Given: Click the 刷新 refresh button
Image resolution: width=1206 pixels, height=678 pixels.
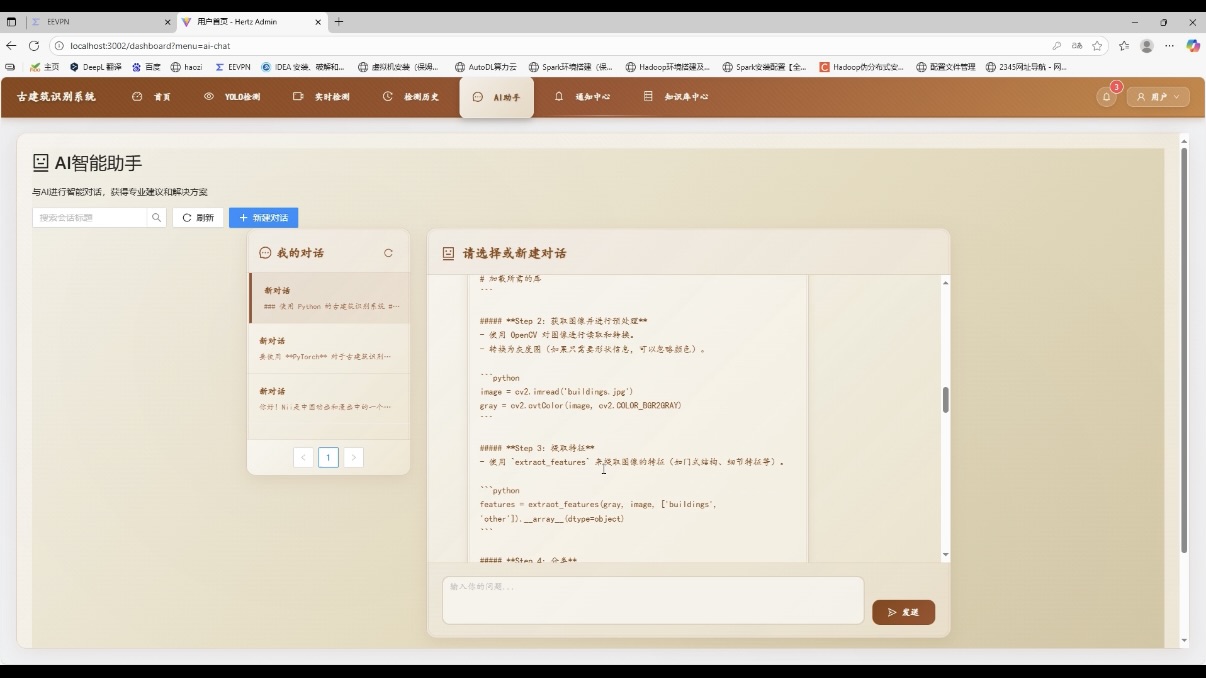Looking at the screenshot, I should [x=198, y=217].
